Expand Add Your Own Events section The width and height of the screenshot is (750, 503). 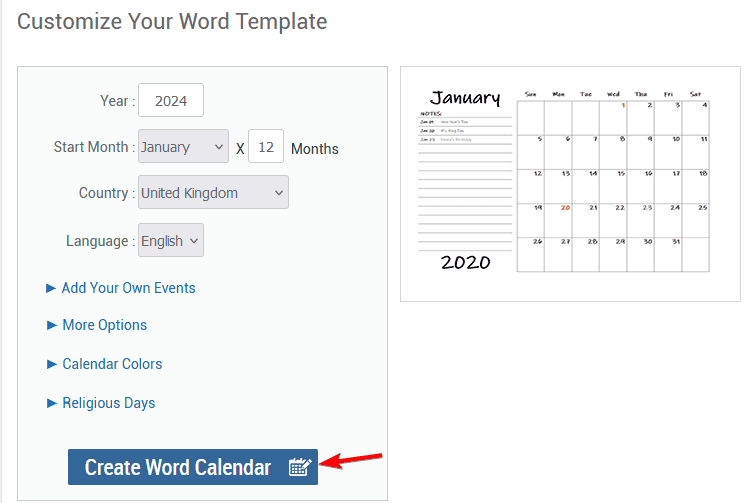[x=128, y=288]
